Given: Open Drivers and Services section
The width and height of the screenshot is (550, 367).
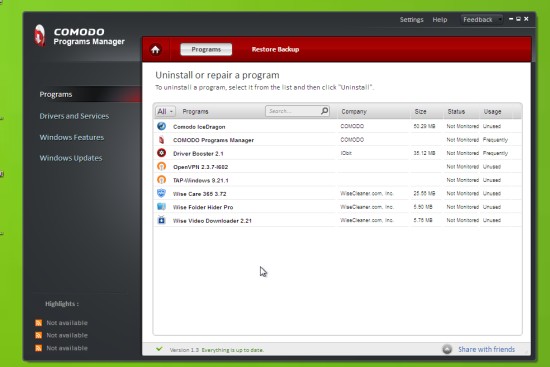Looking at the screenshot, I should 74,116.
